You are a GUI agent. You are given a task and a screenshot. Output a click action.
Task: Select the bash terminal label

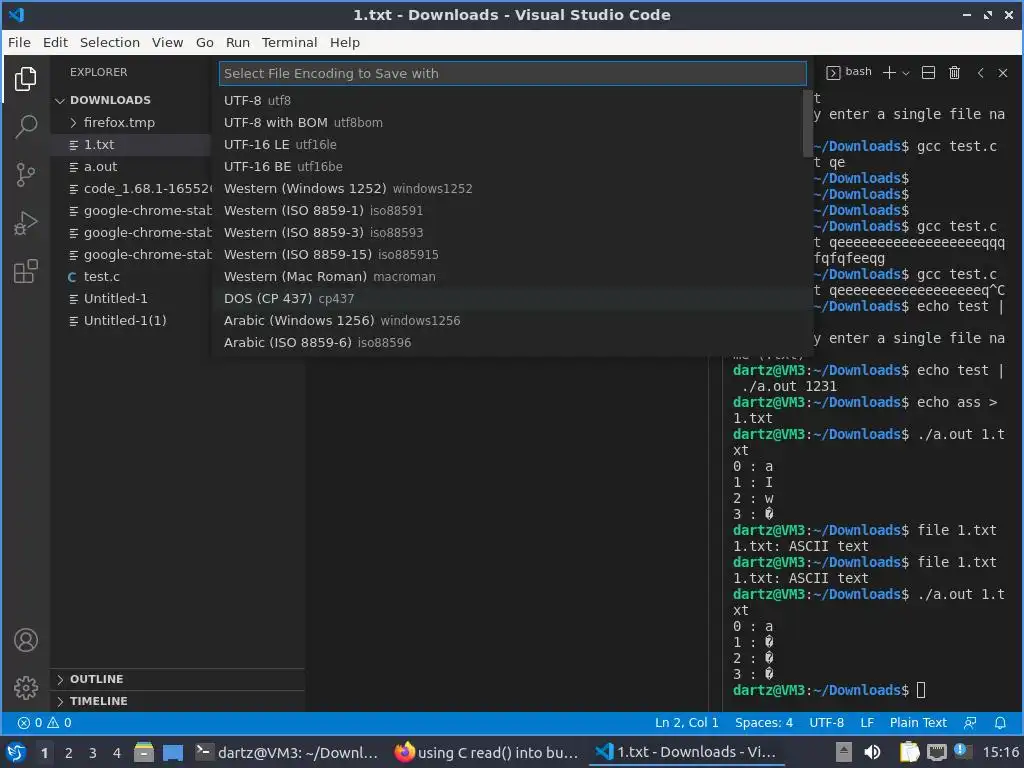849,72
